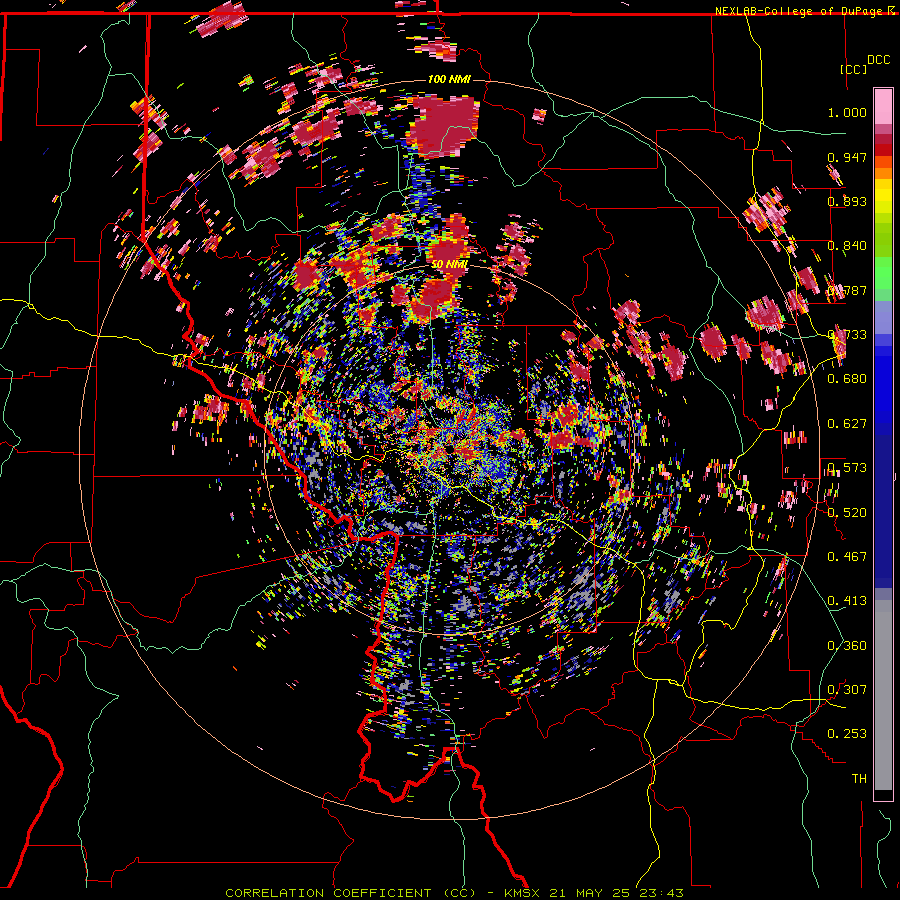Click the Correlation Coefficient KMSX timestamp caption
900x900 pixels.
(454, 893)
